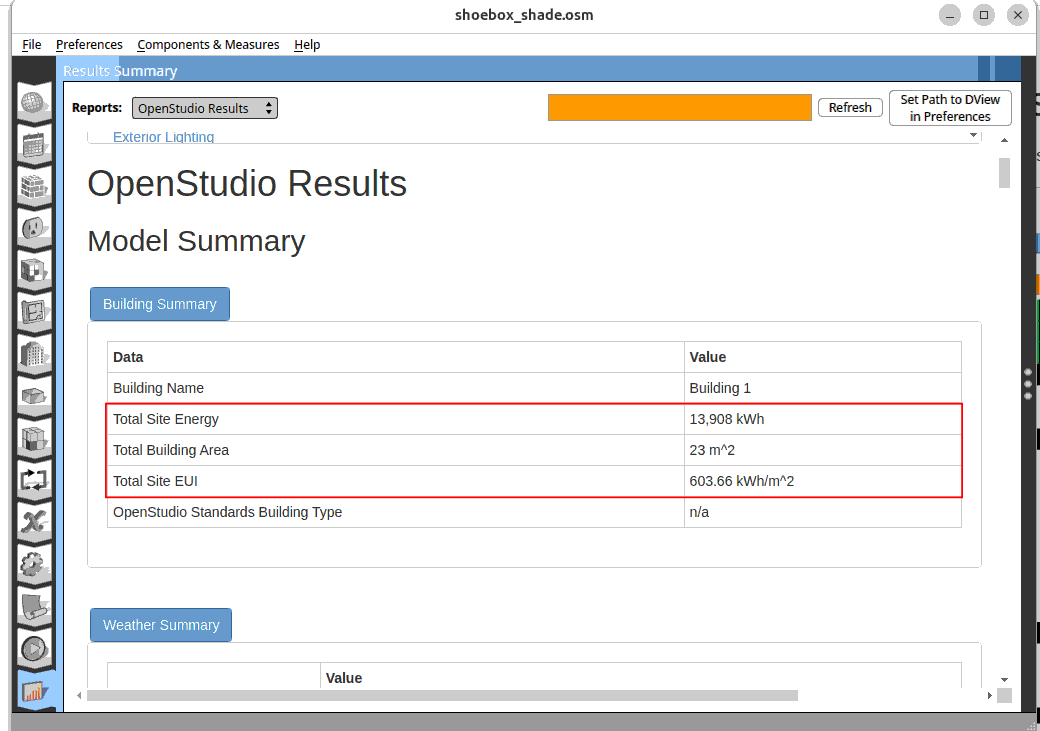Click the horizontal scrollbar at the bottom
Viewport: 1040px width, 731px height.
click(x=442, y=695)
